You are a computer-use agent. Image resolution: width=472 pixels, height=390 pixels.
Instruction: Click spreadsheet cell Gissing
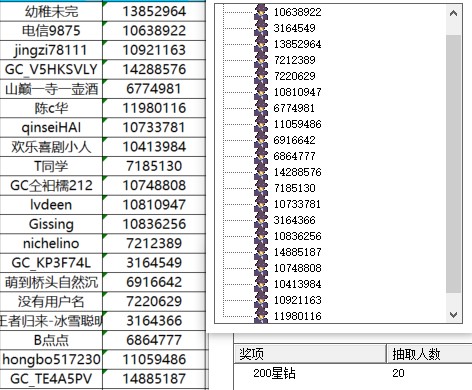51,224
